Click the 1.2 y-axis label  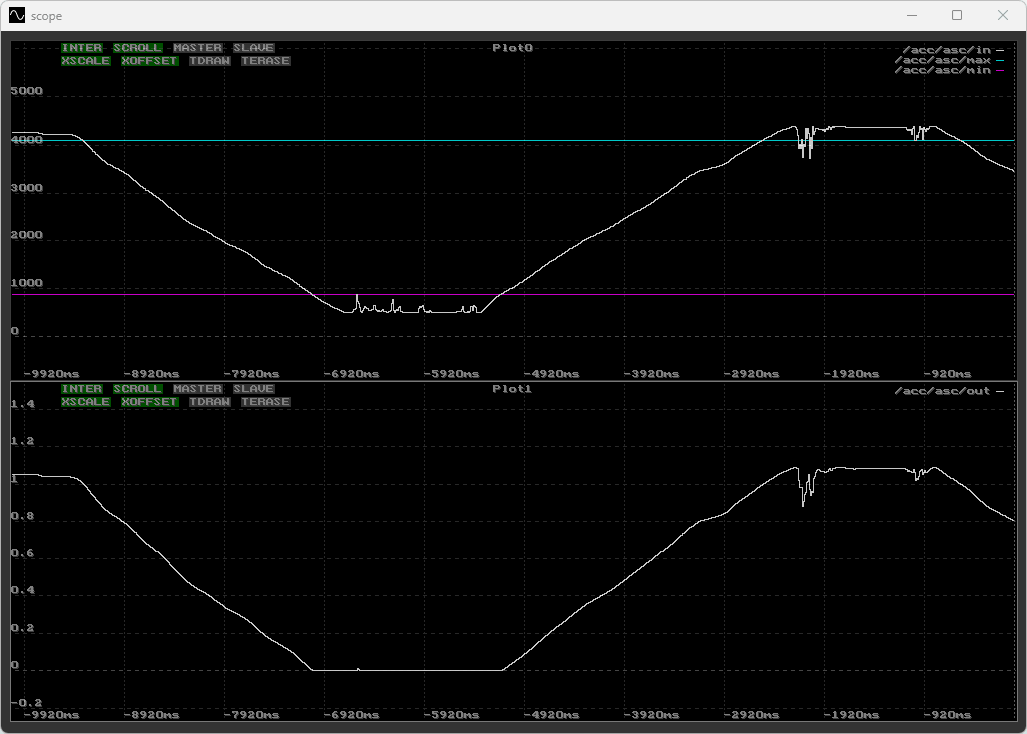pyautogui.click(x=23, y=441)
